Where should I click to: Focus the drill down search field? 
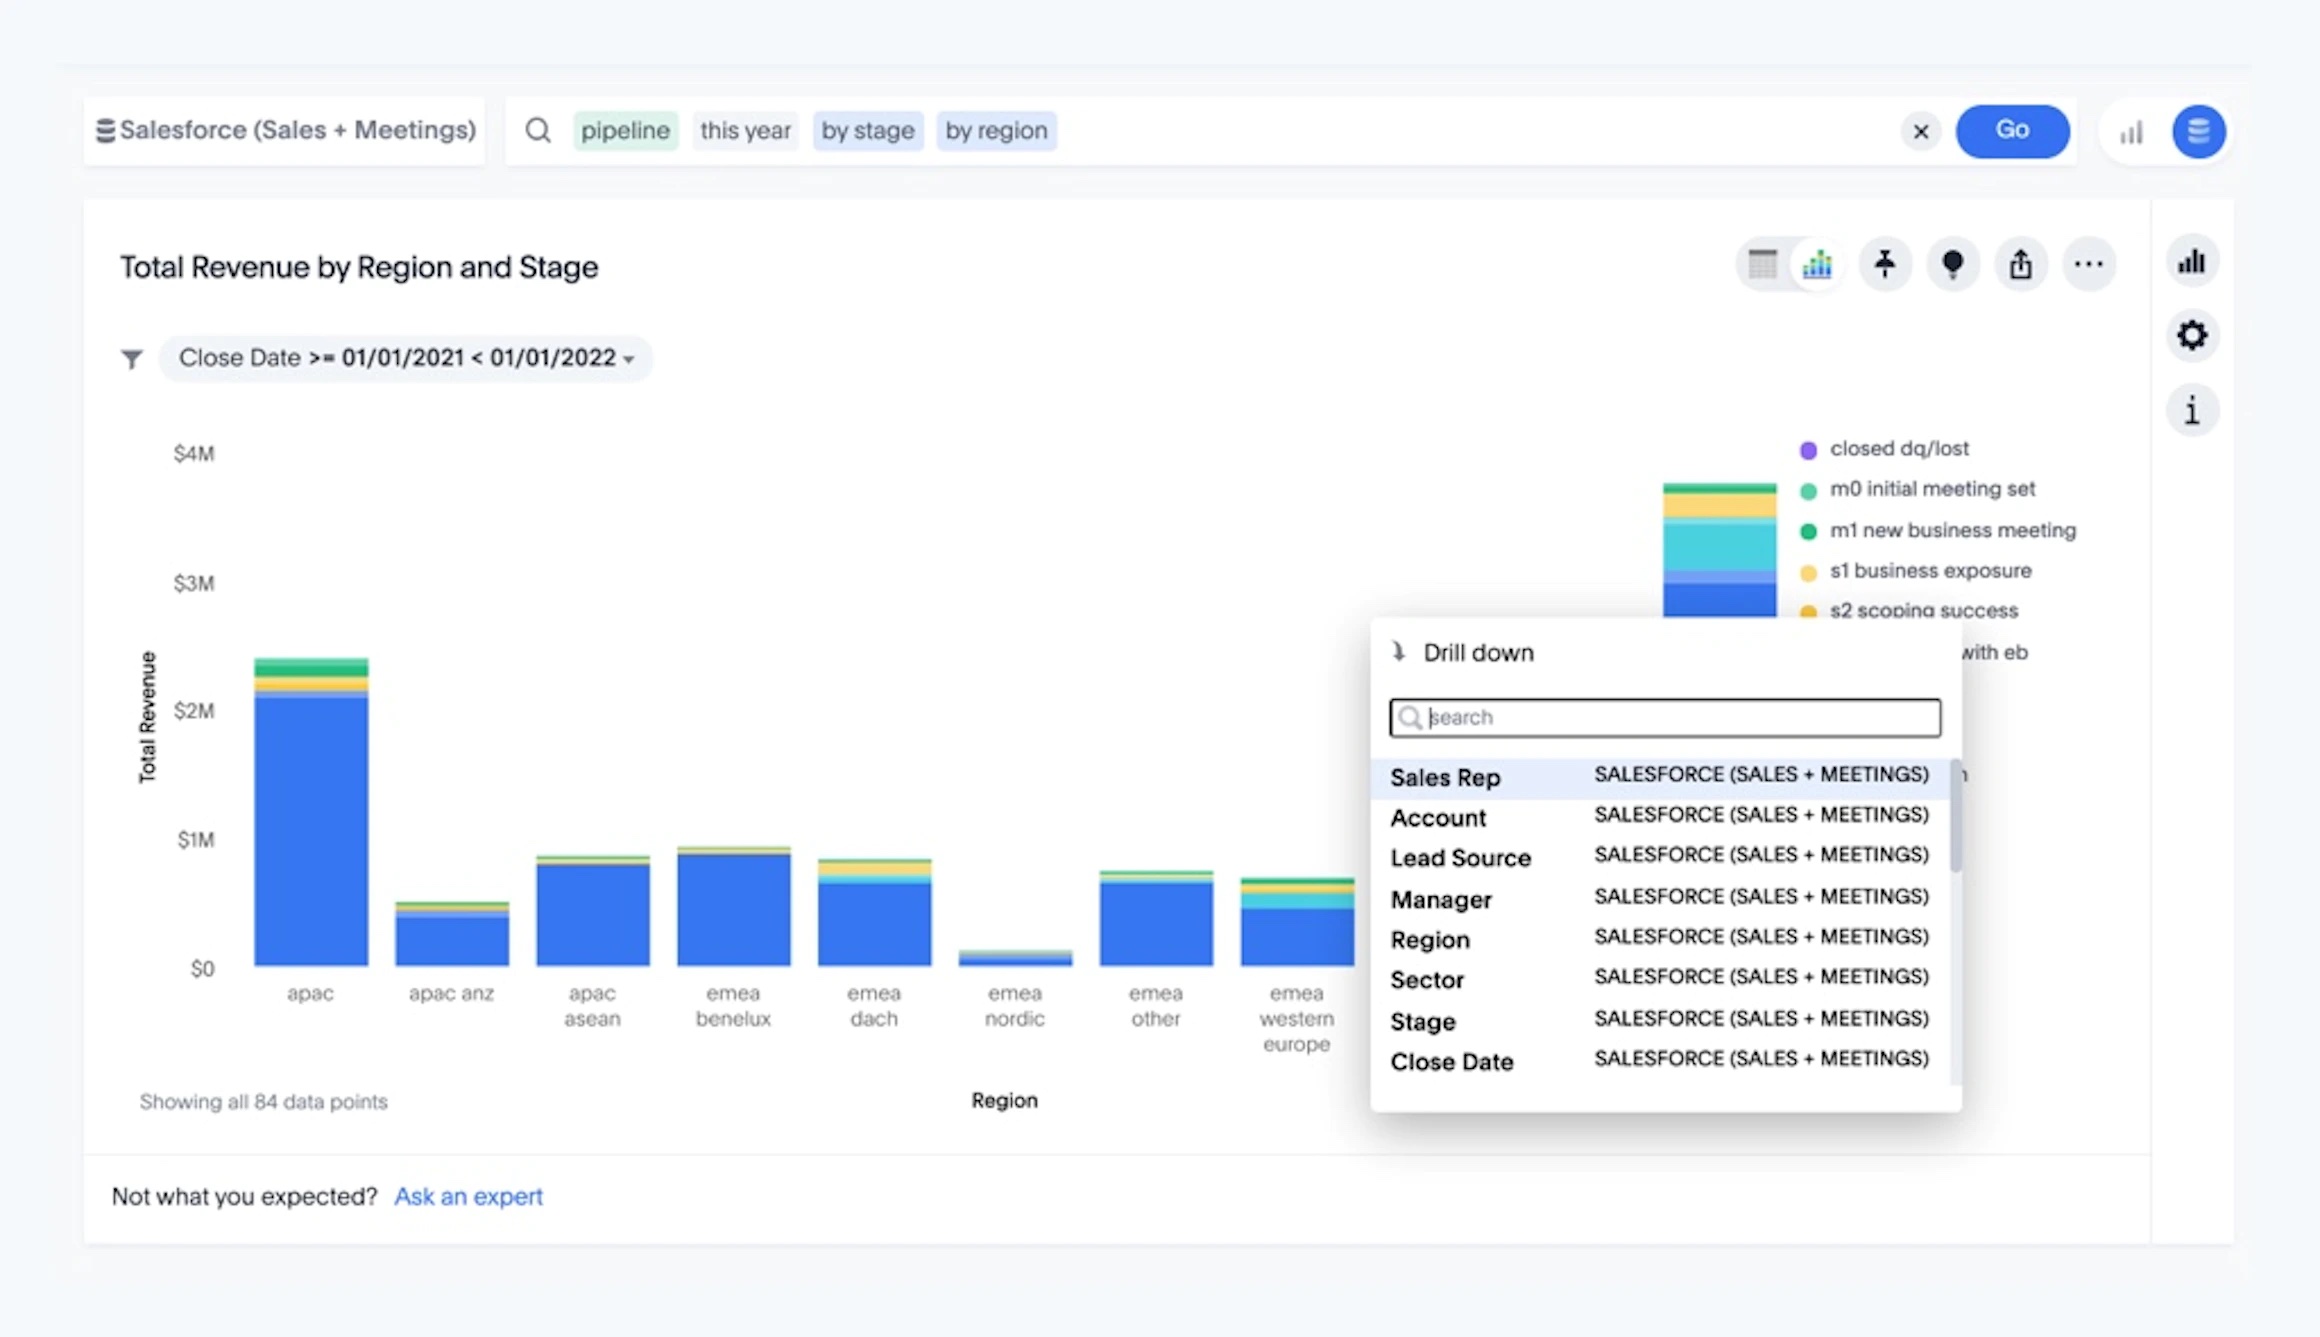click(1665, 718)
